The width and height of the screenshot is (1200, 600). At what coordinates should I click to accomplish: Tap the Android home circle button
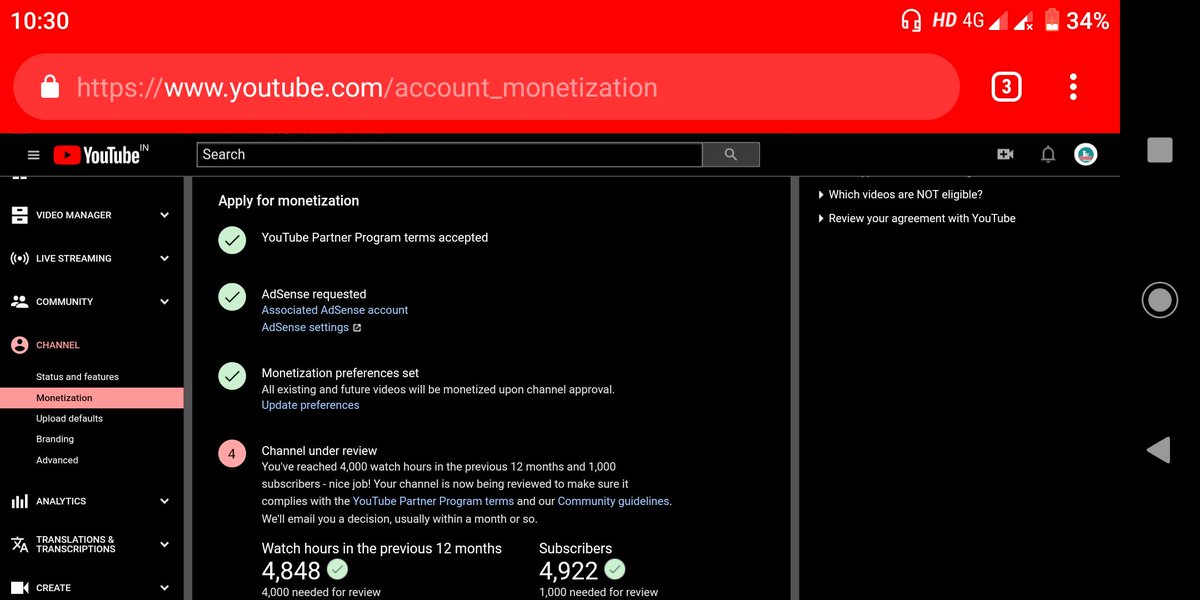1159,300
